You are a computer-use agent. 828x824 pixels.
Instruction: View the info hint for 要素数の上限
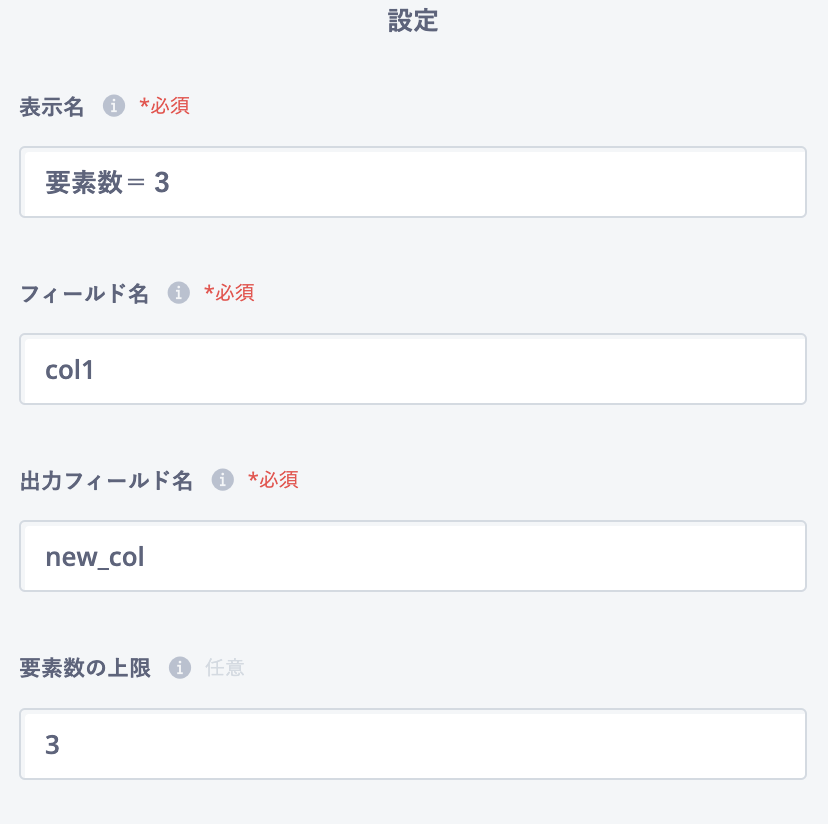(x=180, y=668)
